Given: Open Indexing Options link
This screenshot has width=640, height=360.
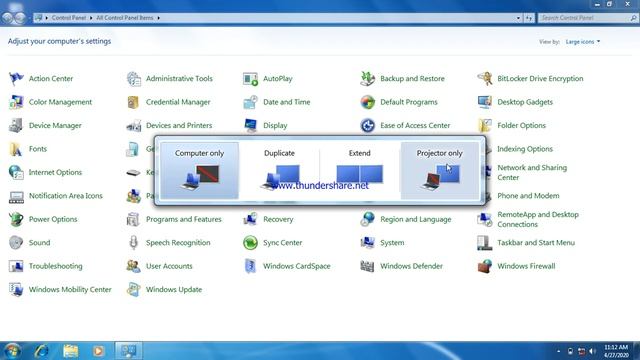Looking at the screenshot, I should coord(525,149).
